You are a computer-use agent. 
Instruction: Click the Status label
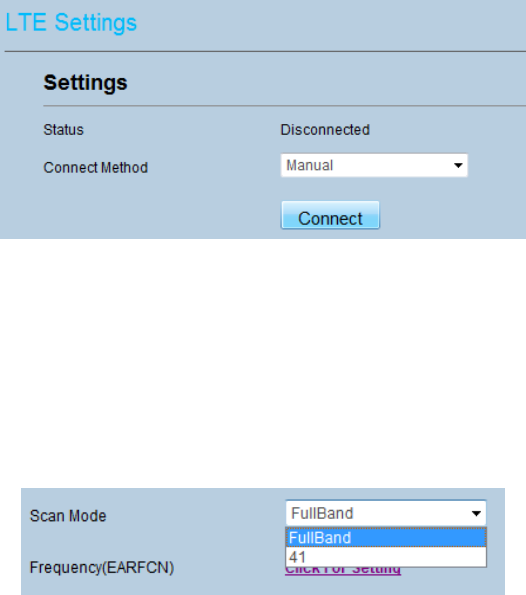[x=63, y=130]
